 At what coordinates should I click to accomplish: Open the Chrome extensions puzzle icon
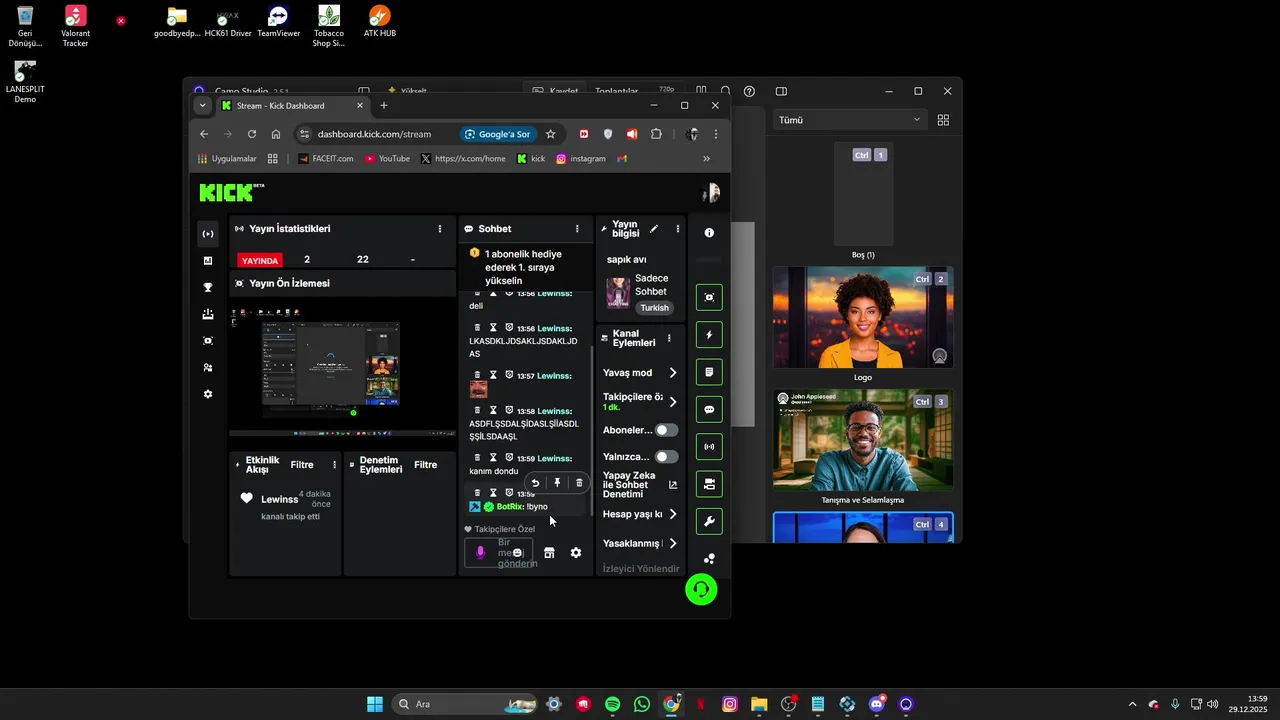656,134
